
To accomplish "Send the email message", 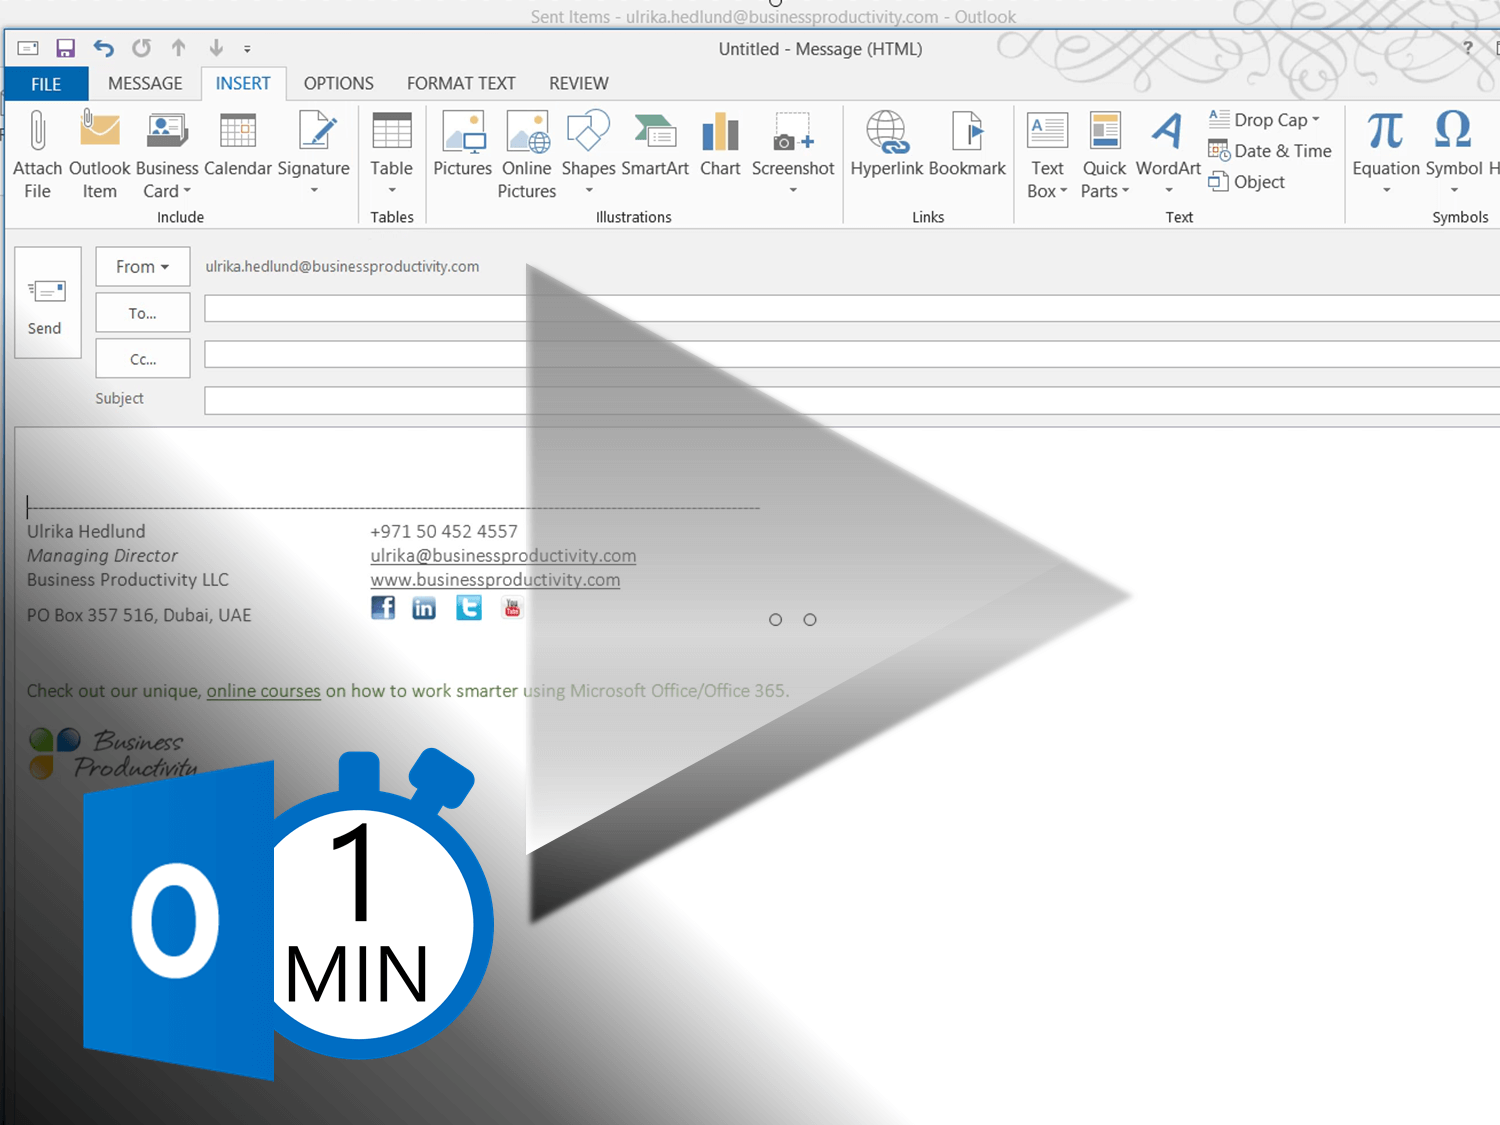I will (47, 302).
